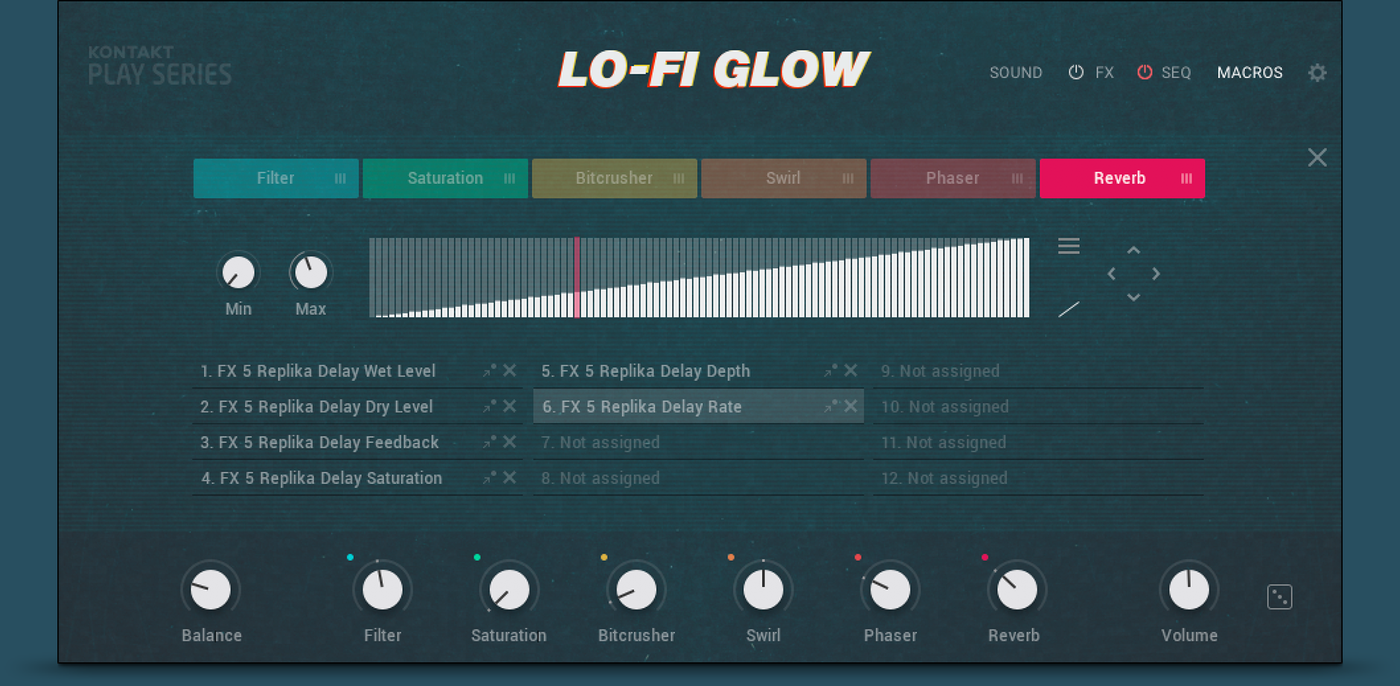Open the SOUND page
The height and width of the screenshot is (686, 1400).
[x=1016, y=73]
